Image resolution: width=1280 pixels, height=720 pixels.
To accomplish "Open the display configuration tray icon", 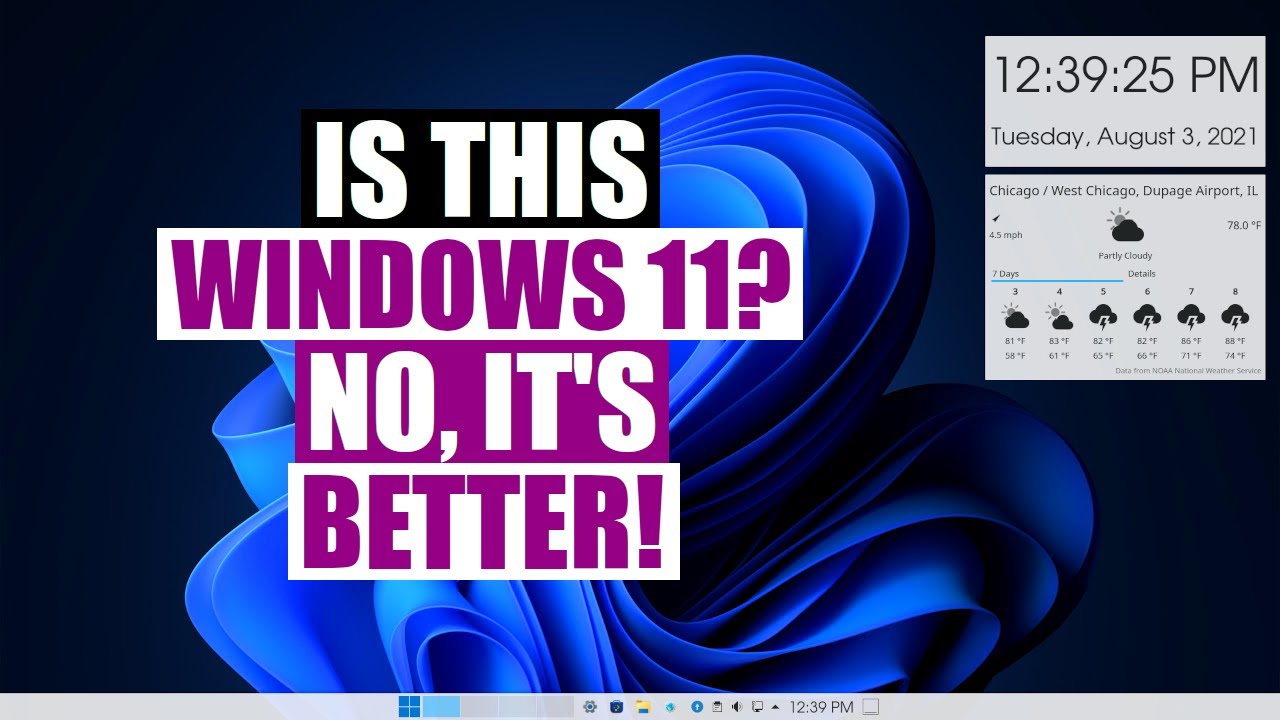I will click(x=757, y=707).
